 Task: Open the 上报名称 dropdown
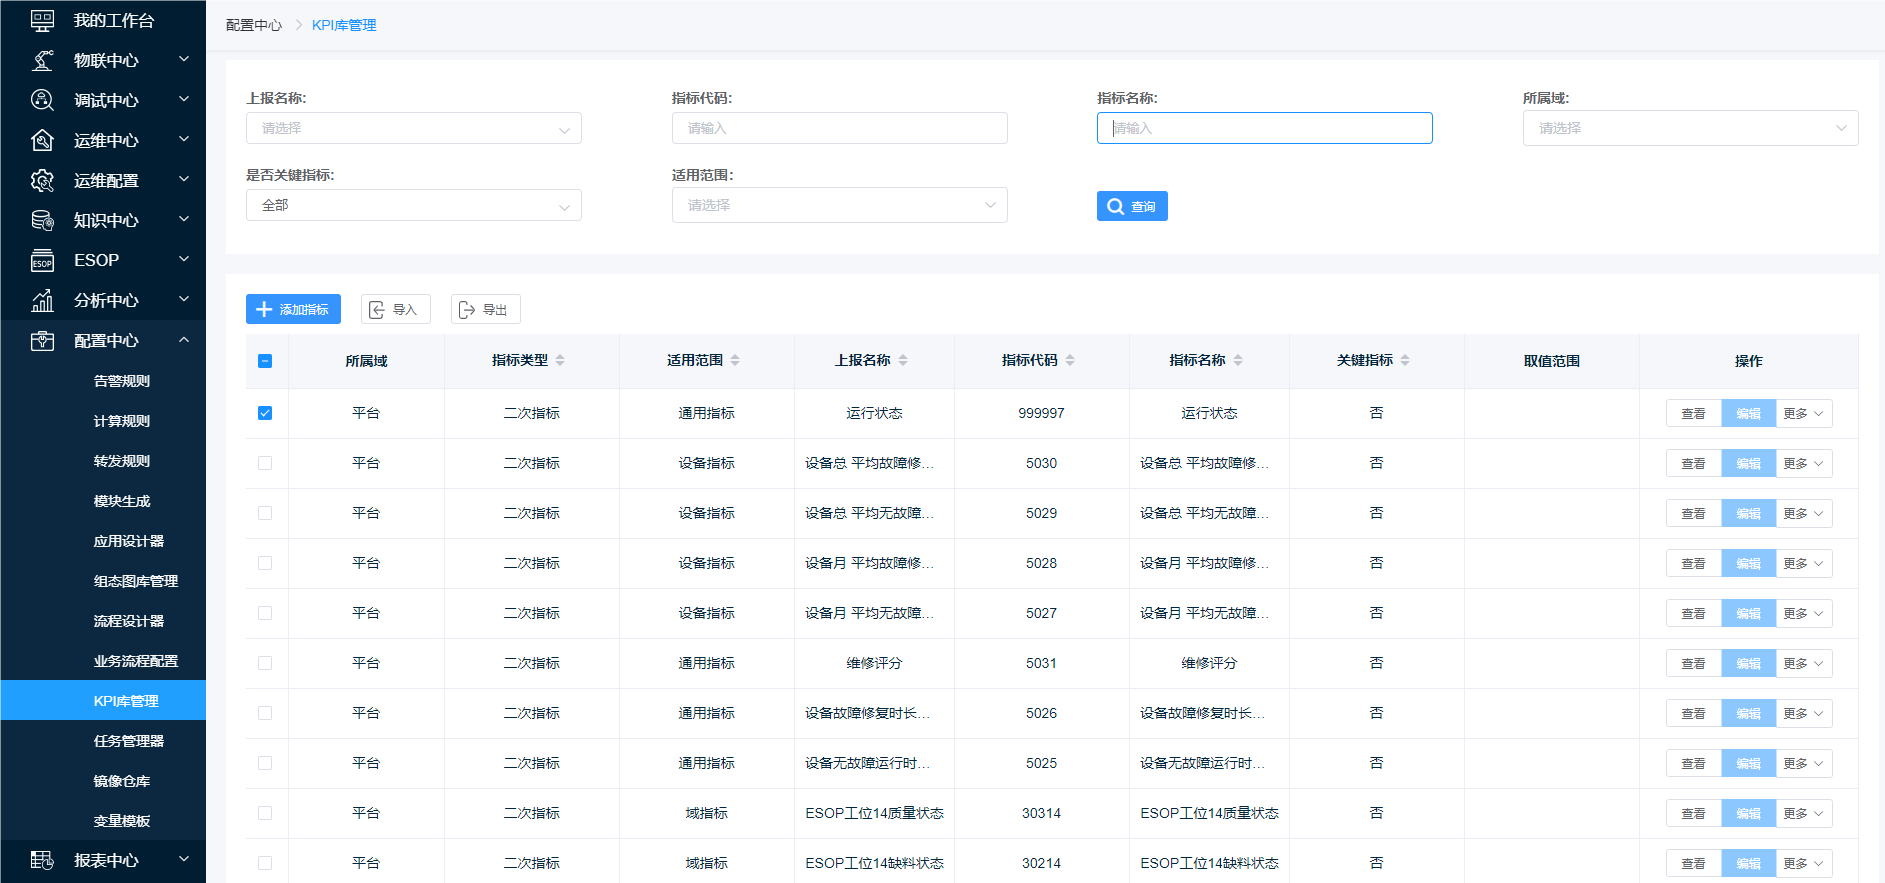click(413, 128)
